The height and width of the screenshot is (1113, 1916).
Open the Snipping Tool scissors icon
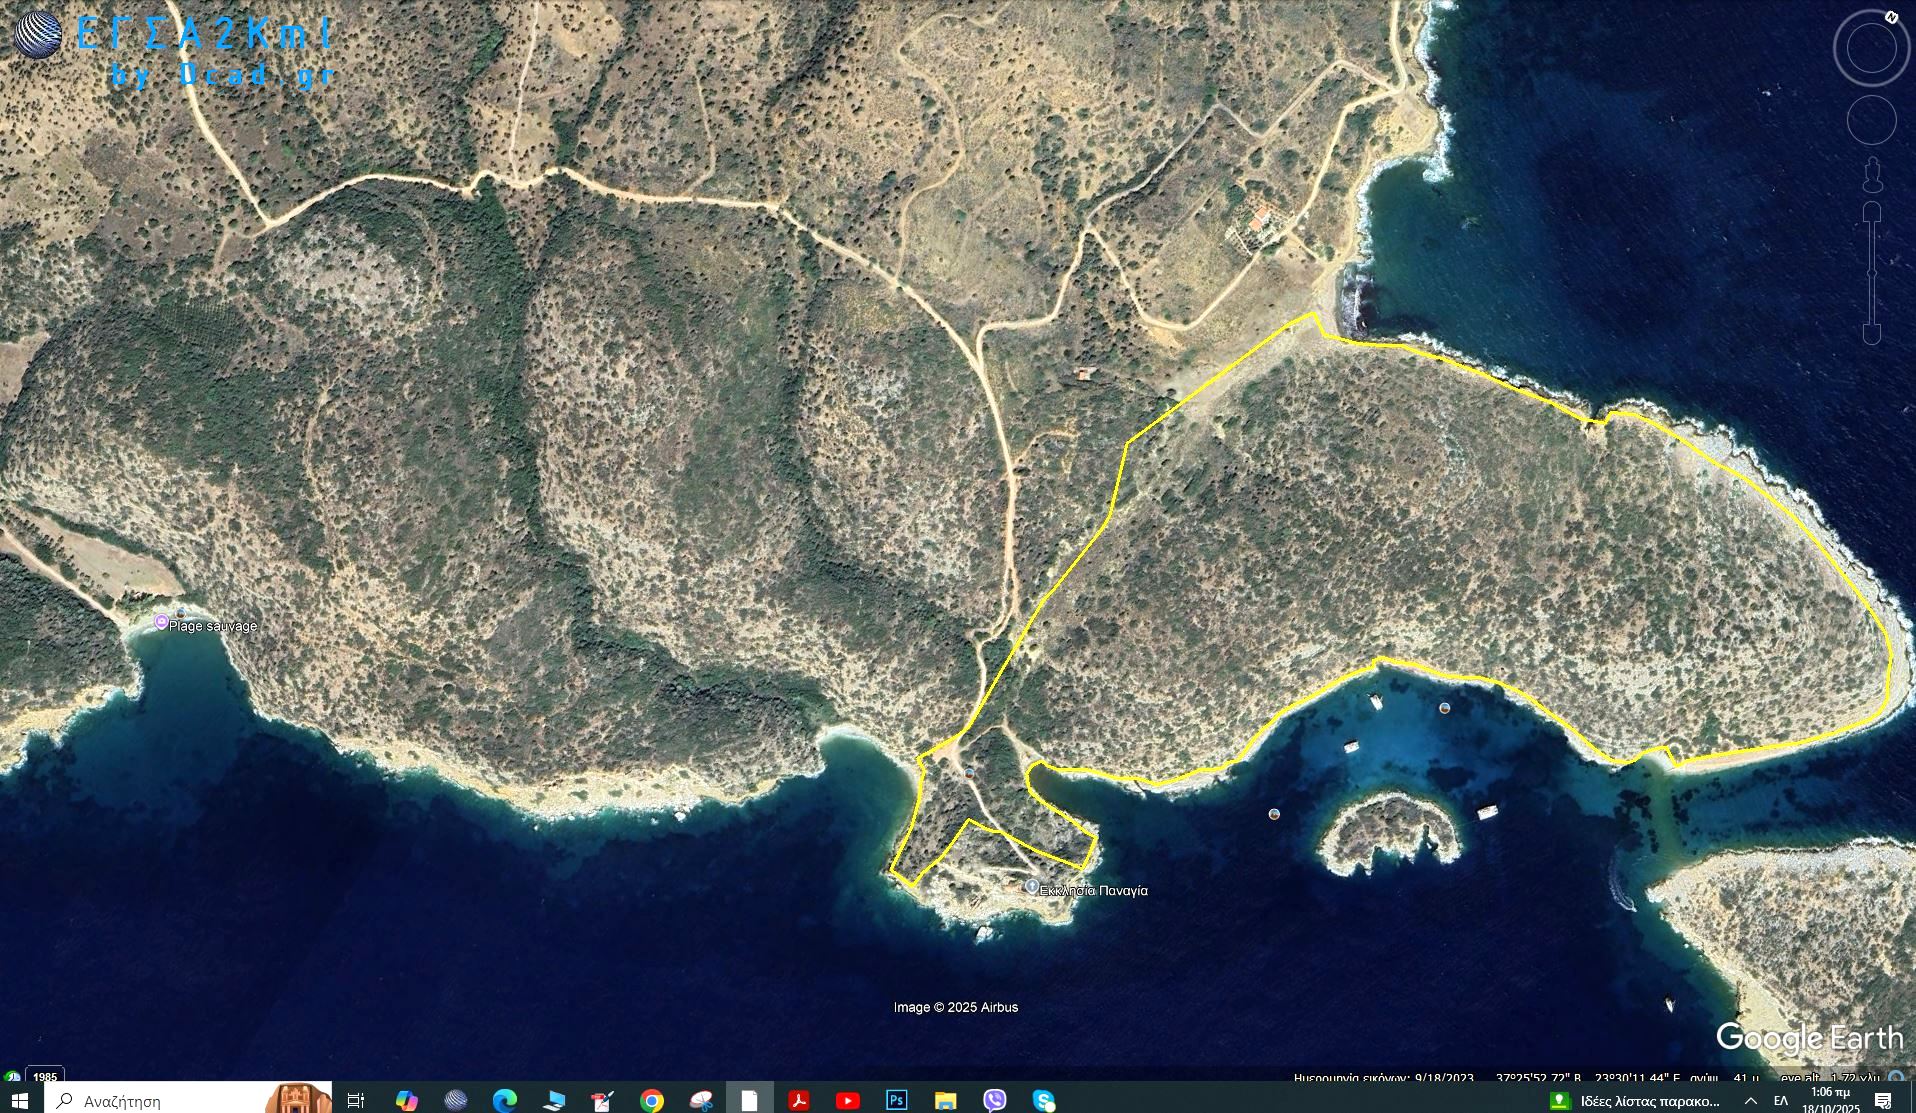pos(701,1100)
